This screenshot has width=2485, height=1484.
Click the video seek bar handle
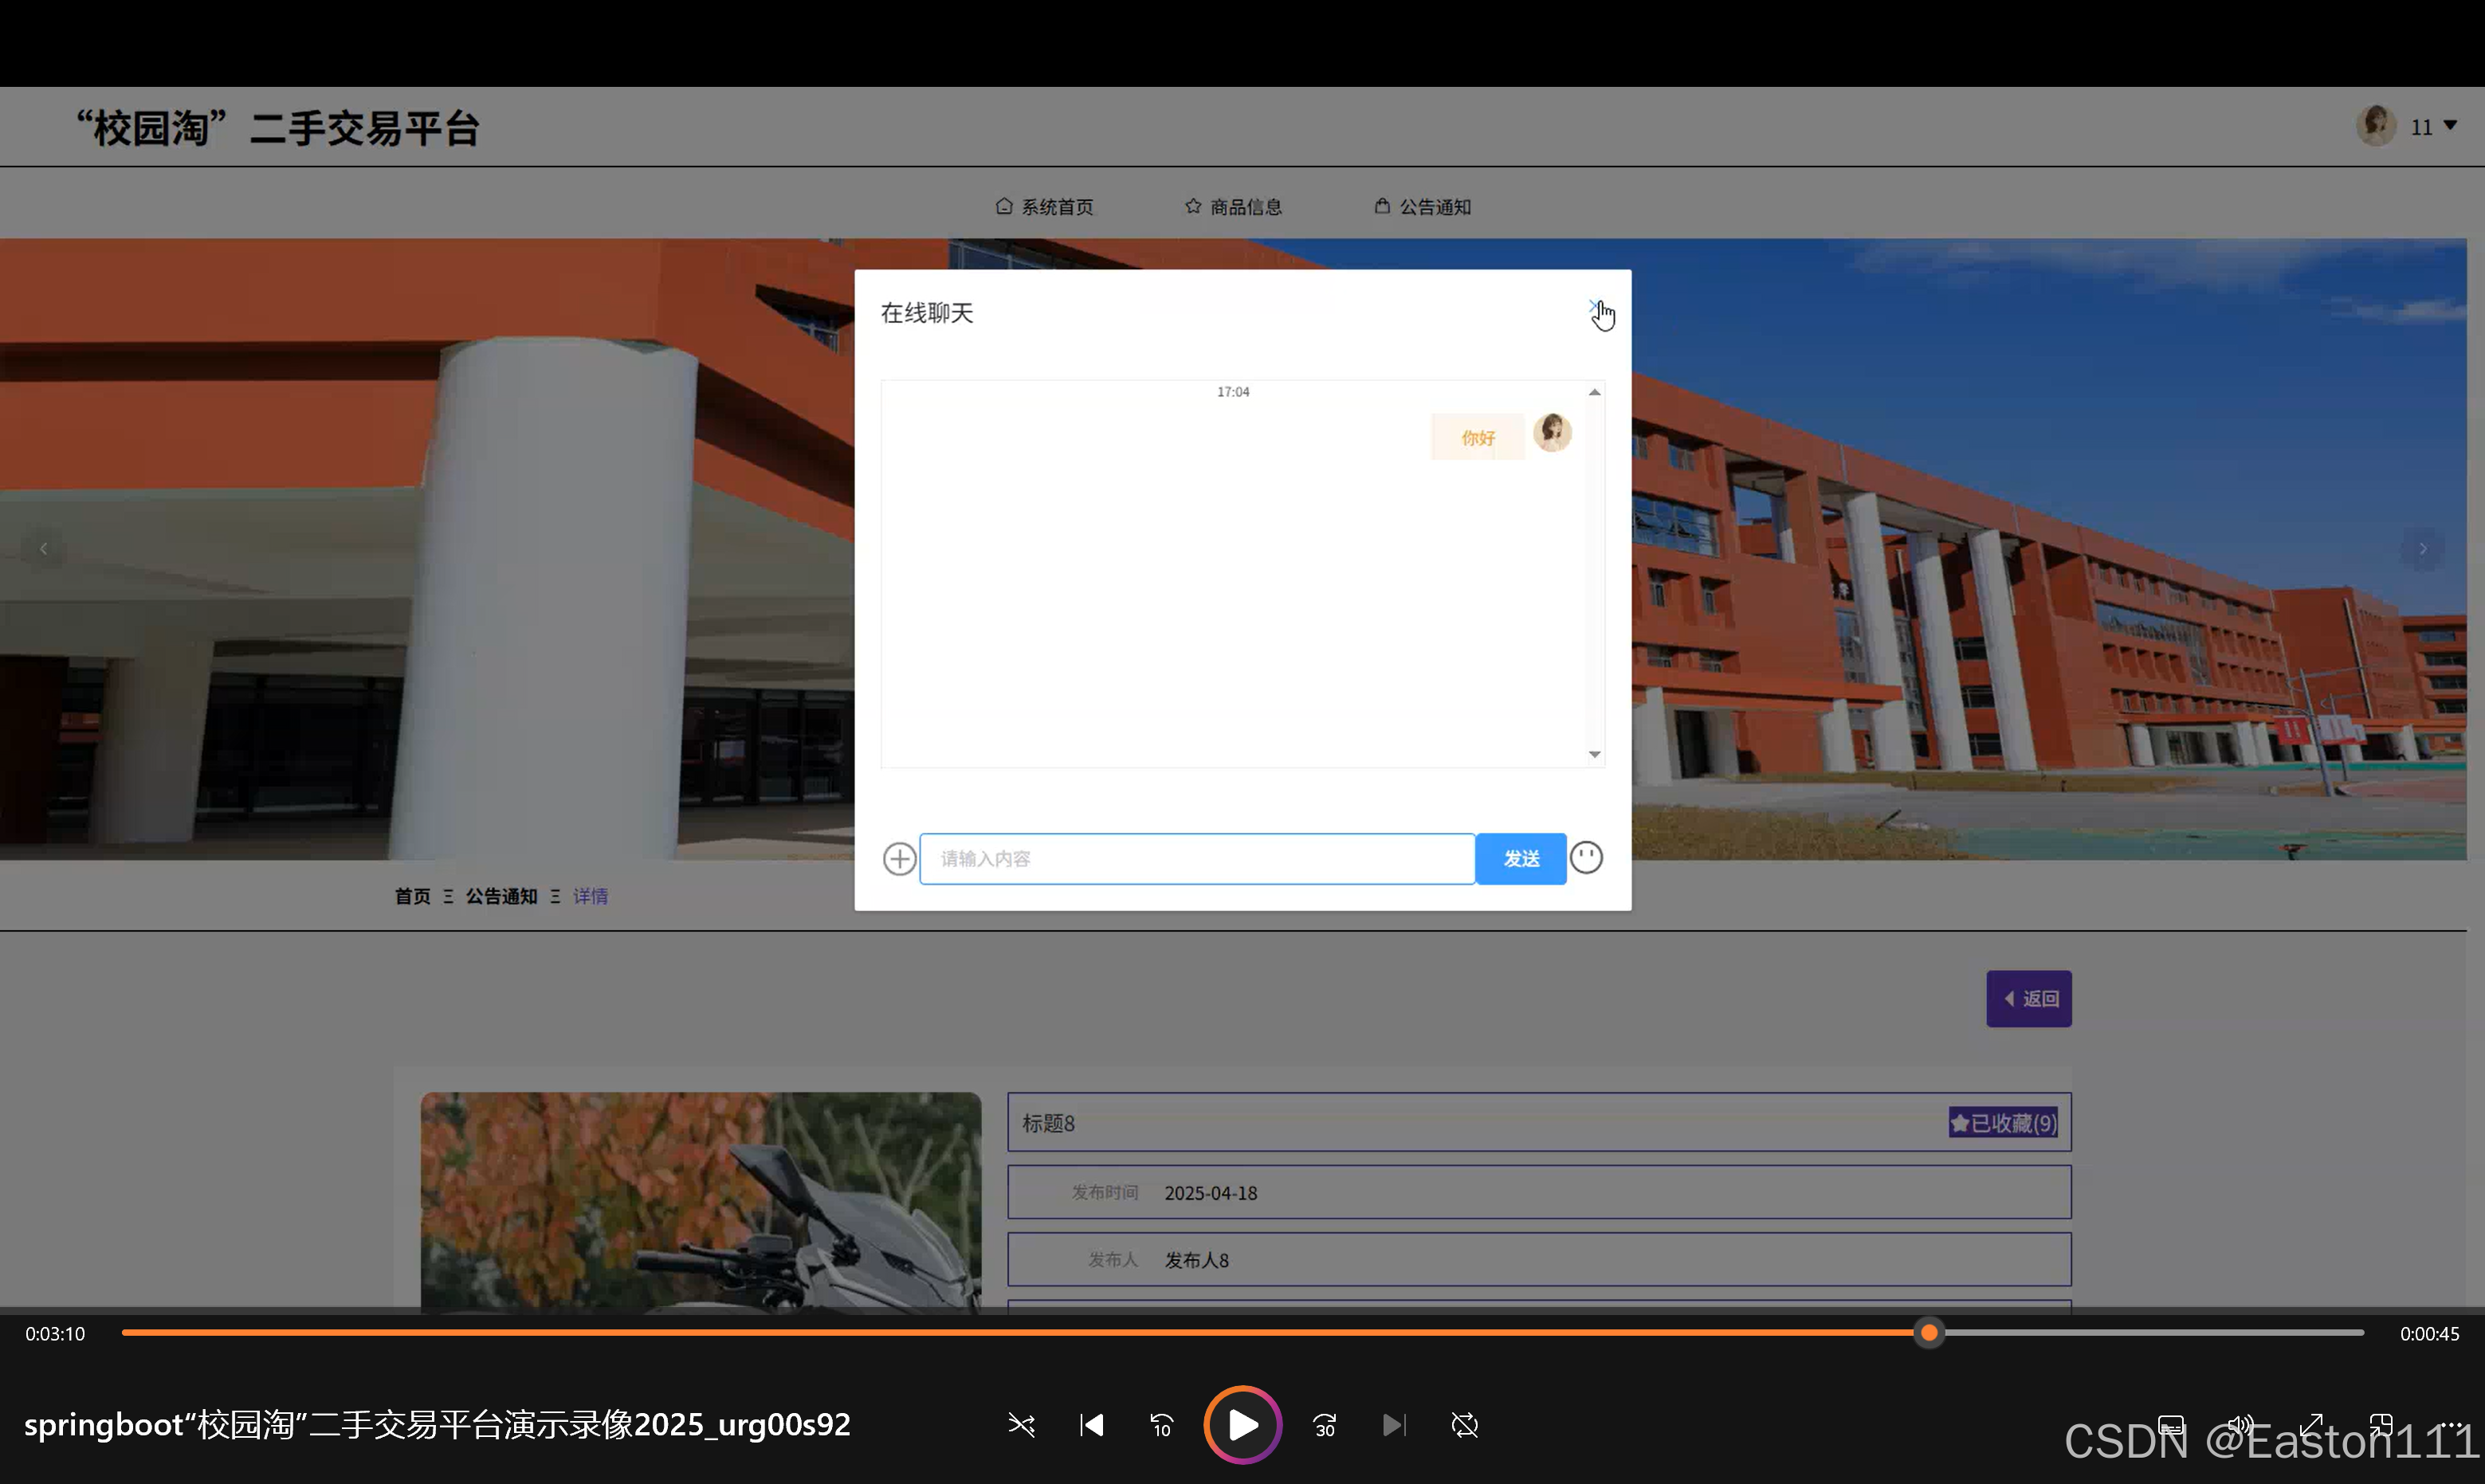(x=1929, y=1332)
